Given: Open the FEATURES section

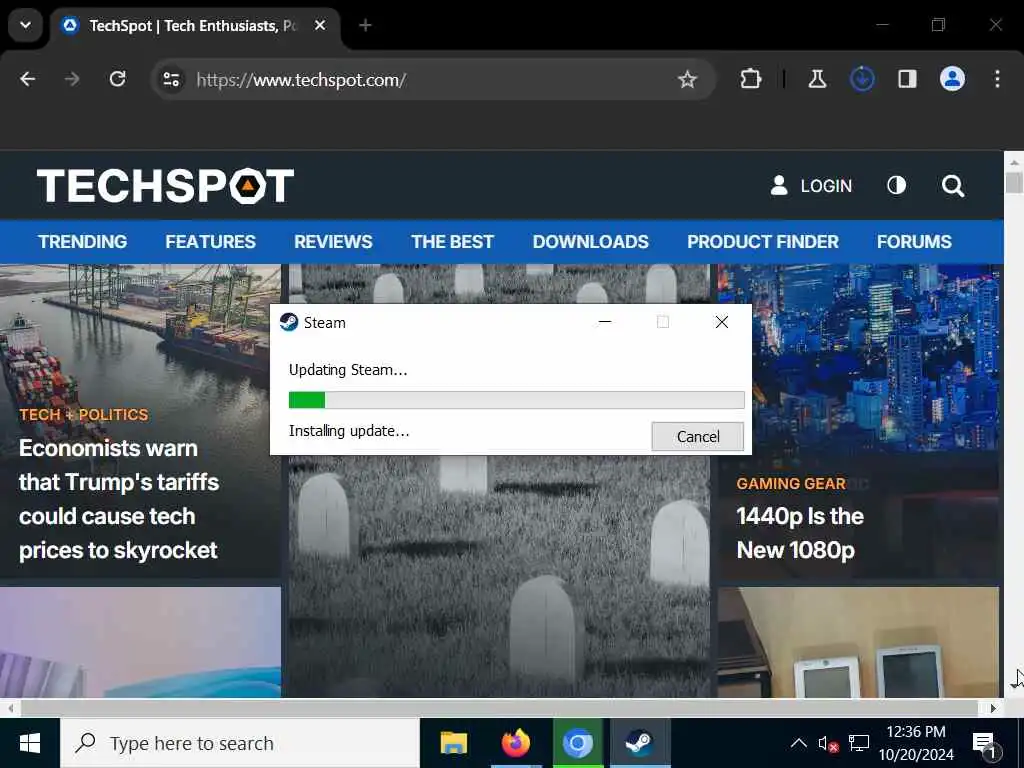Looking at the screenshot, I should [210, 242].
